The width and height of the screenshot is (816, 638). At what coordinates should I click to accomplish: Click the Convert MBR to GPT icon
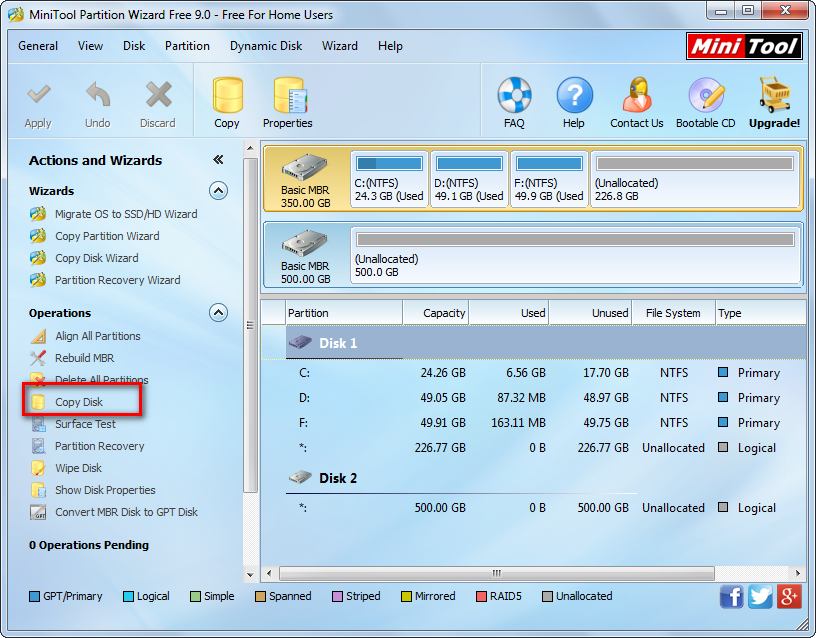tap(38, 513)
